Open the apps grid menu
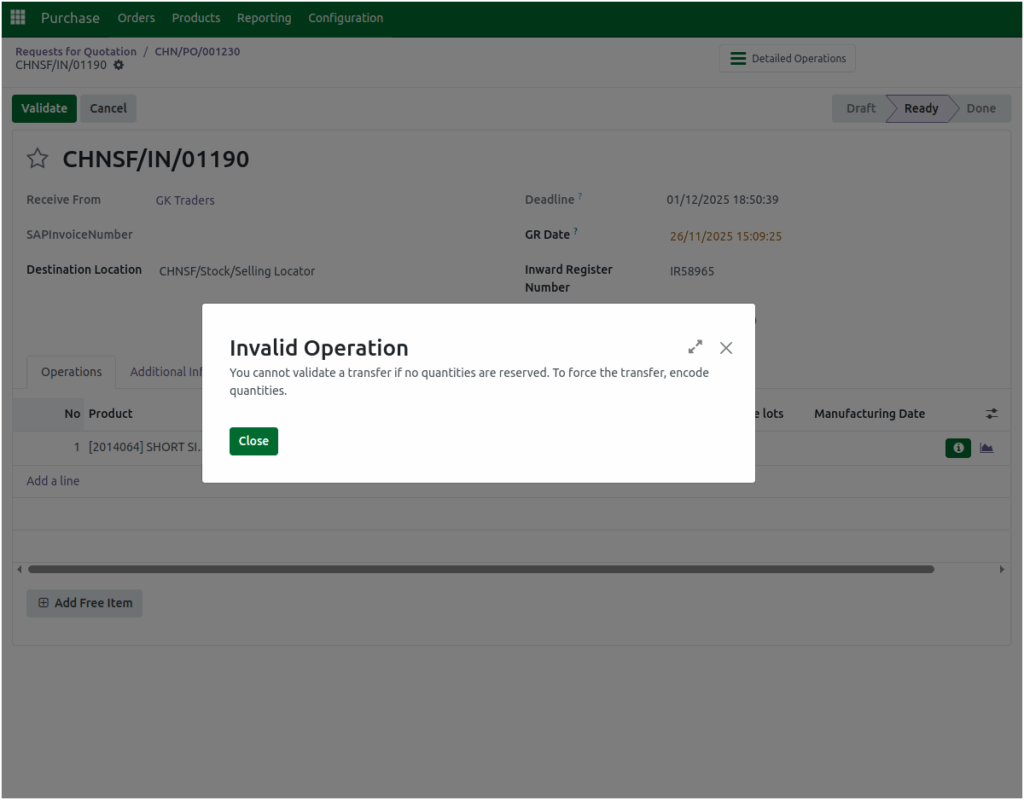The image size is (1024, 800). [17, 17]
